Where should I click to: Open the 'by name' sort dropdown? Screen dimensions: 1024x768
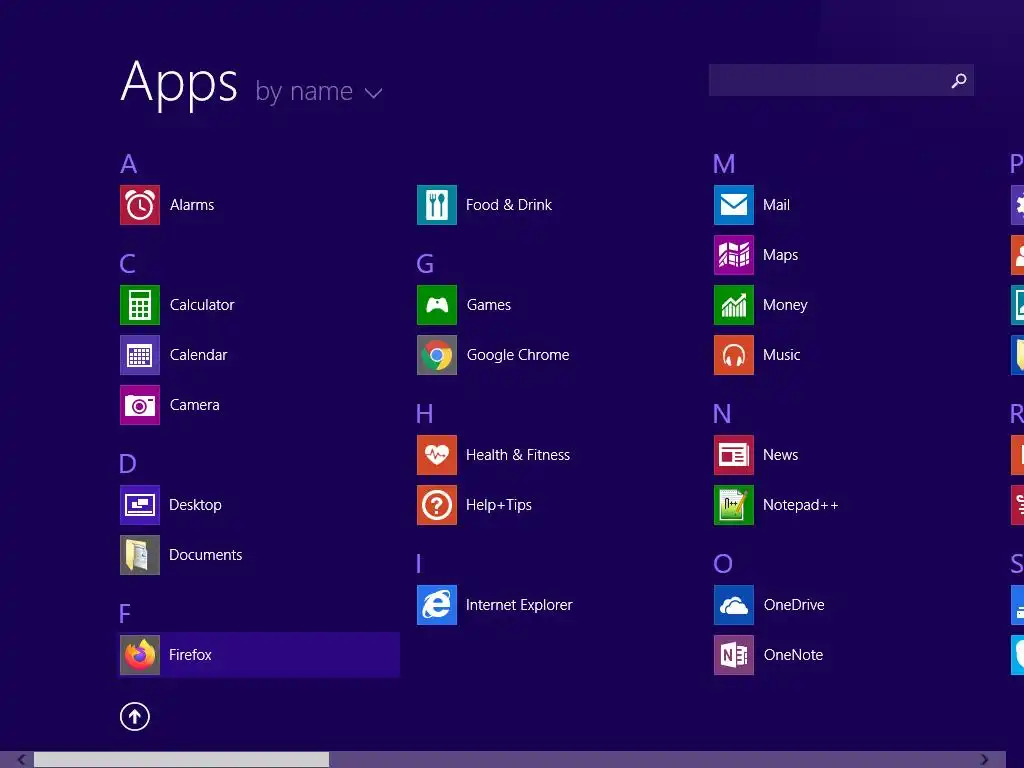coord(319,91)
